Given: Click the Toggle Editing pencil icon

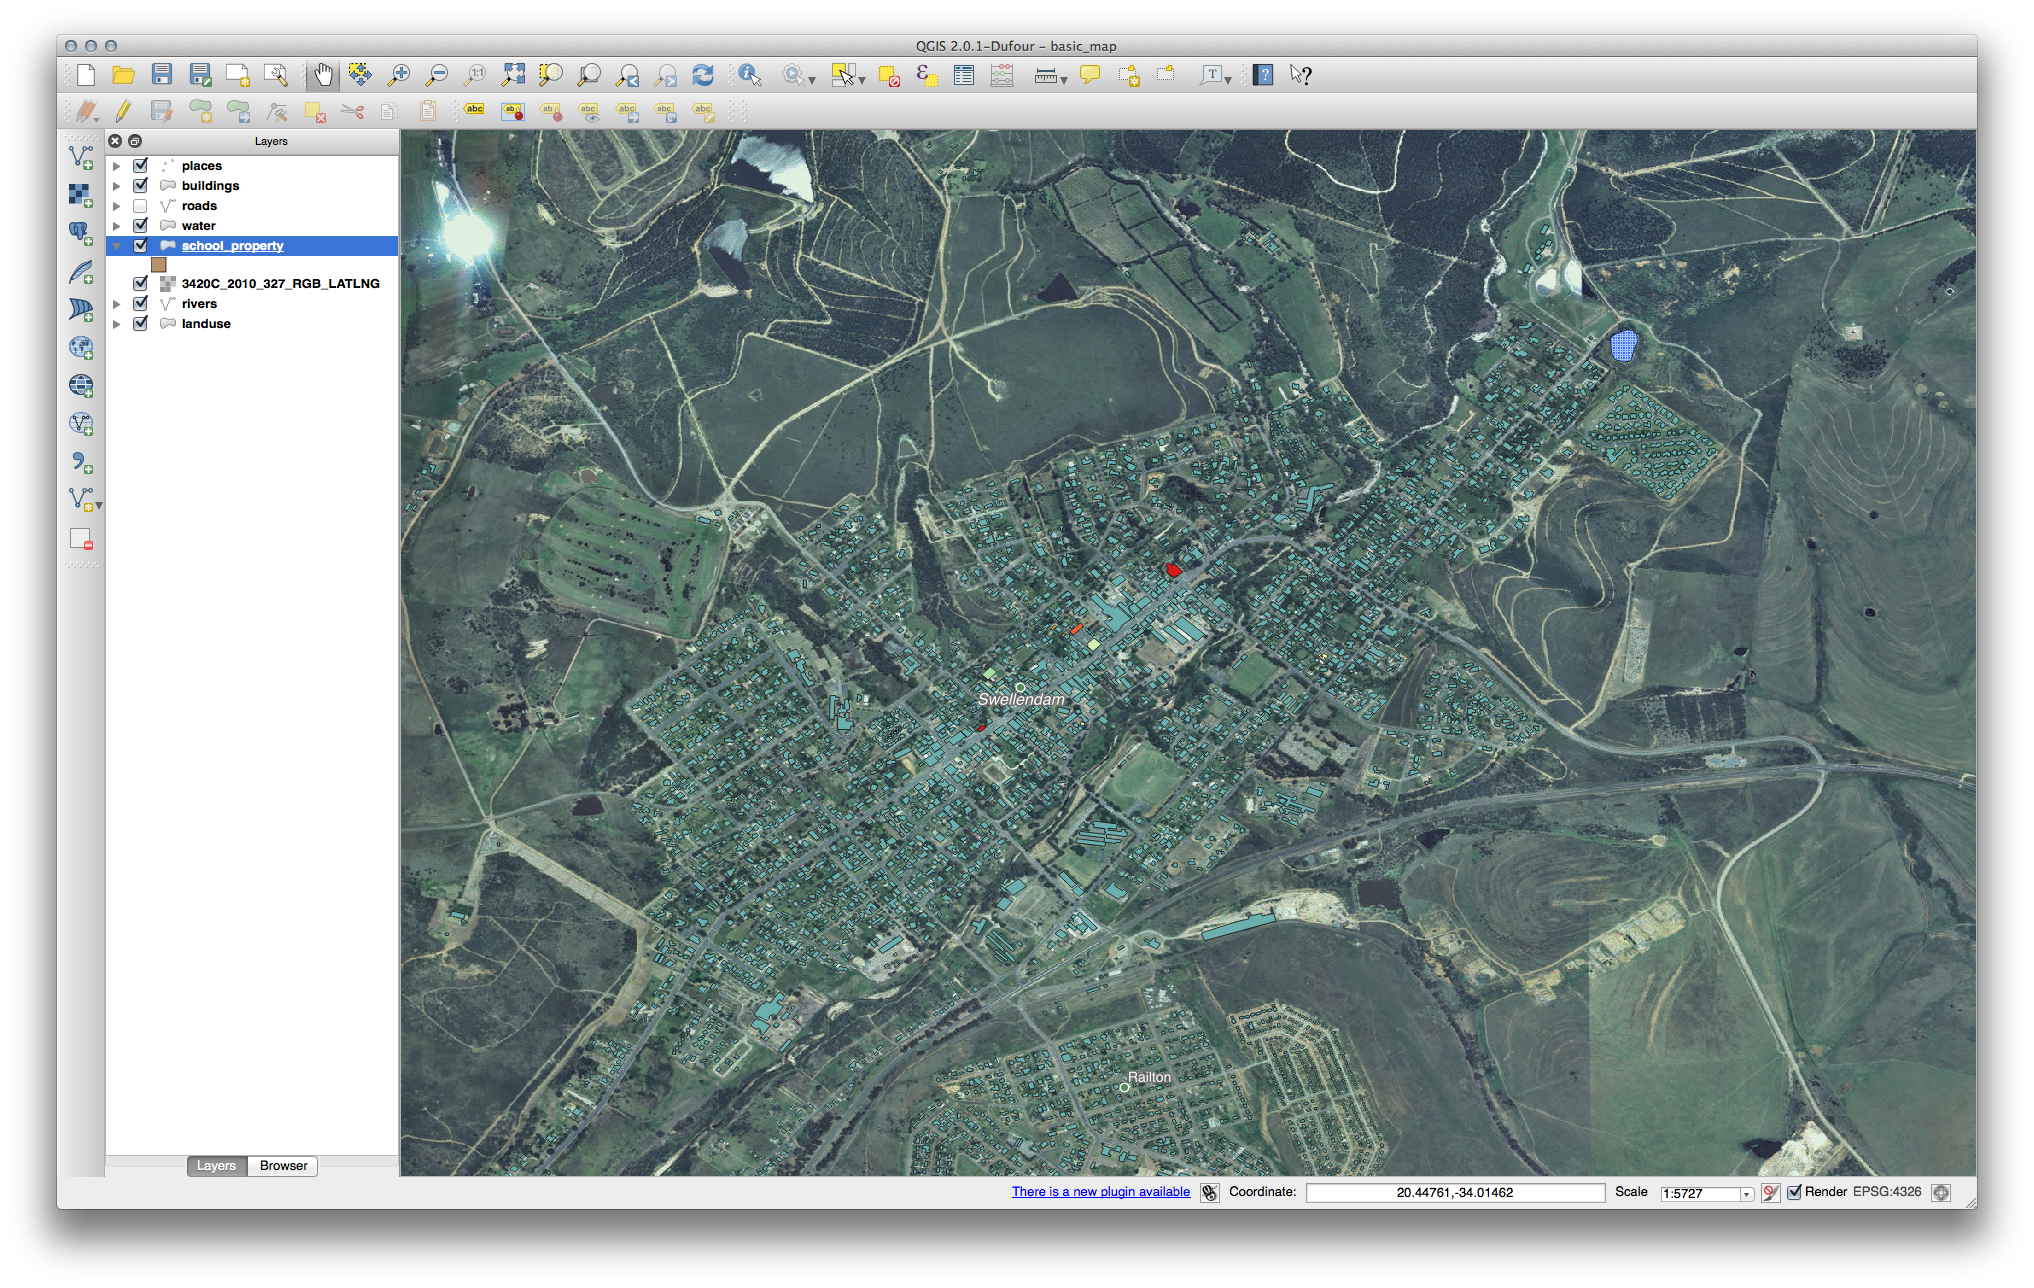Looking at the screenshot, I should pos(122,111).
